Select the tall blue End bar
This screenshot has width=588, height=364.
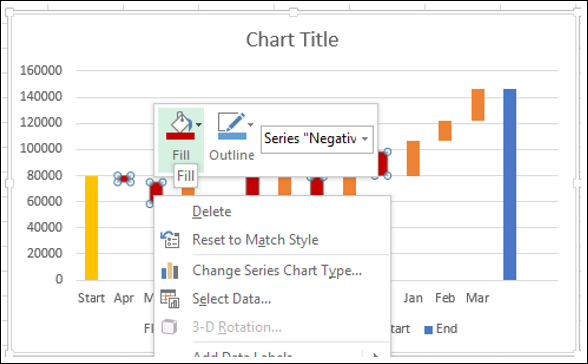[x=510, y=184]
